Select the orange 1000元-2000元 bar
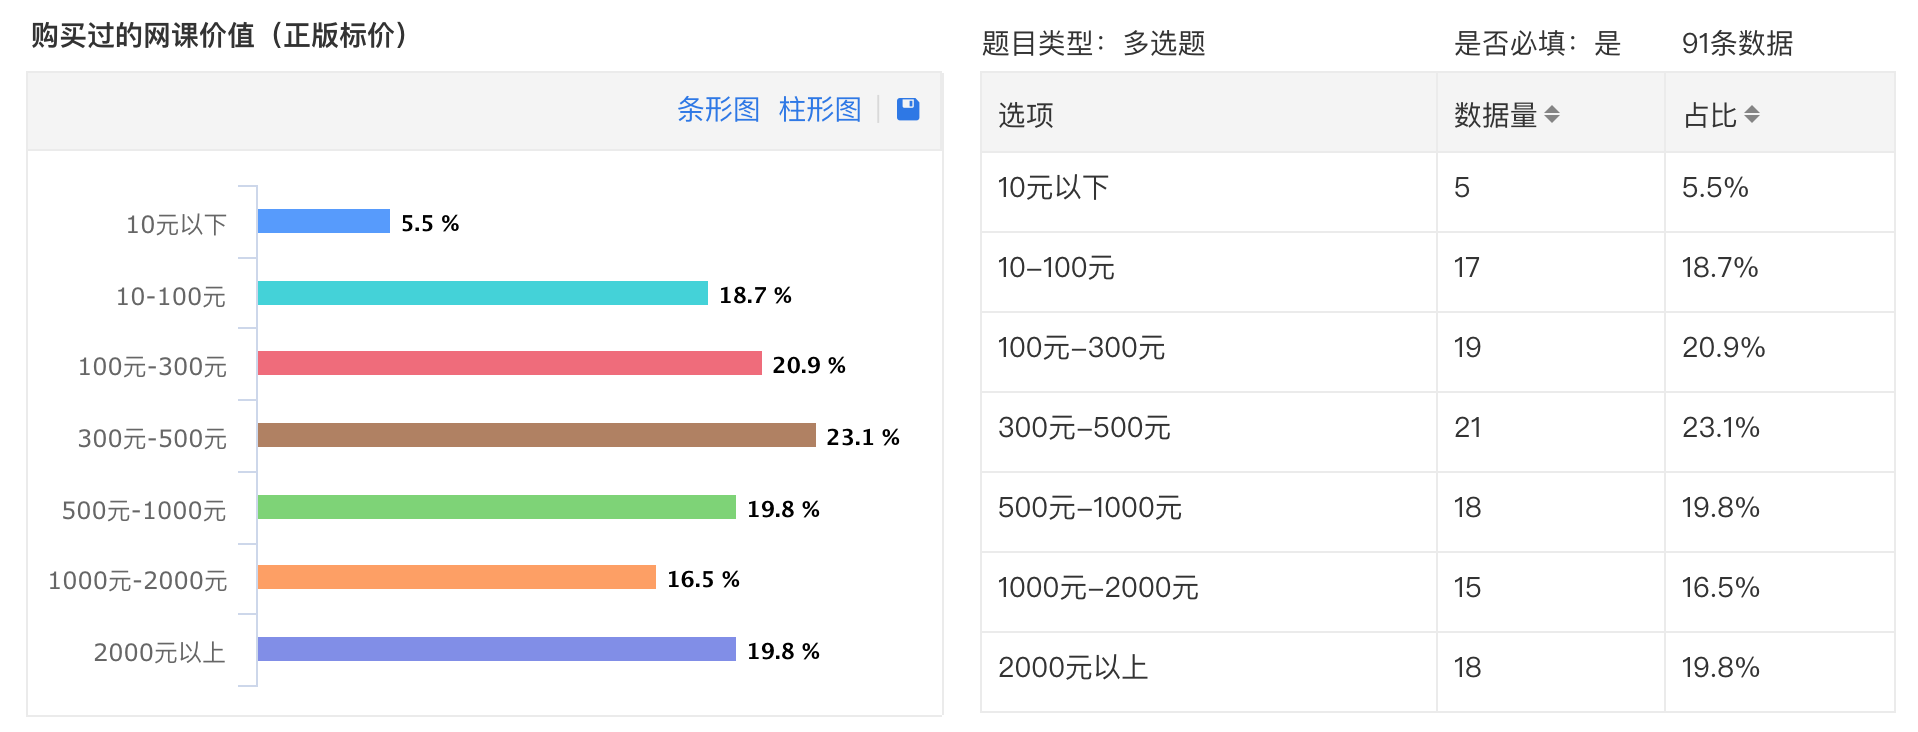The height and width of the screenshot is (732, 1918). [x=457, y=577]
